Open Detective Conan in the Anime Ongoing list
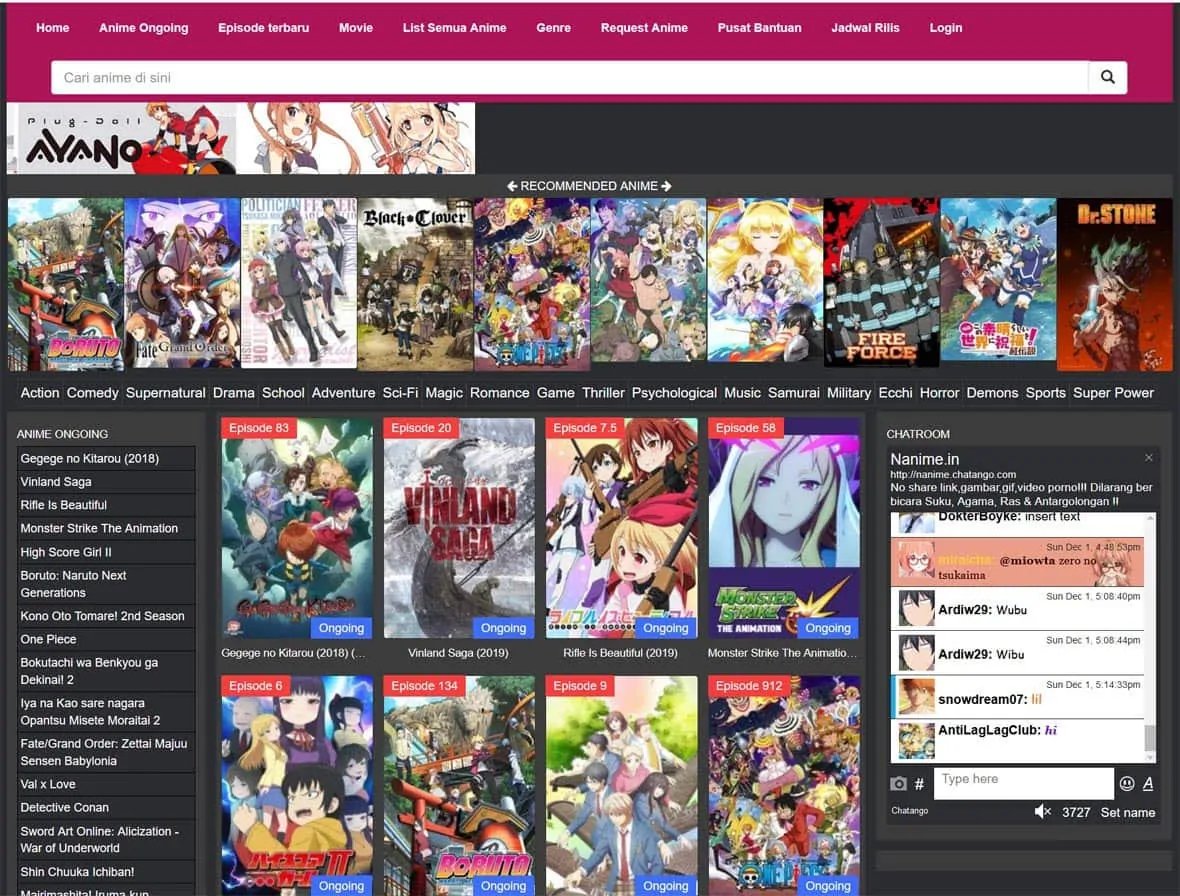The image size is (1180, 896). point(65,808)
